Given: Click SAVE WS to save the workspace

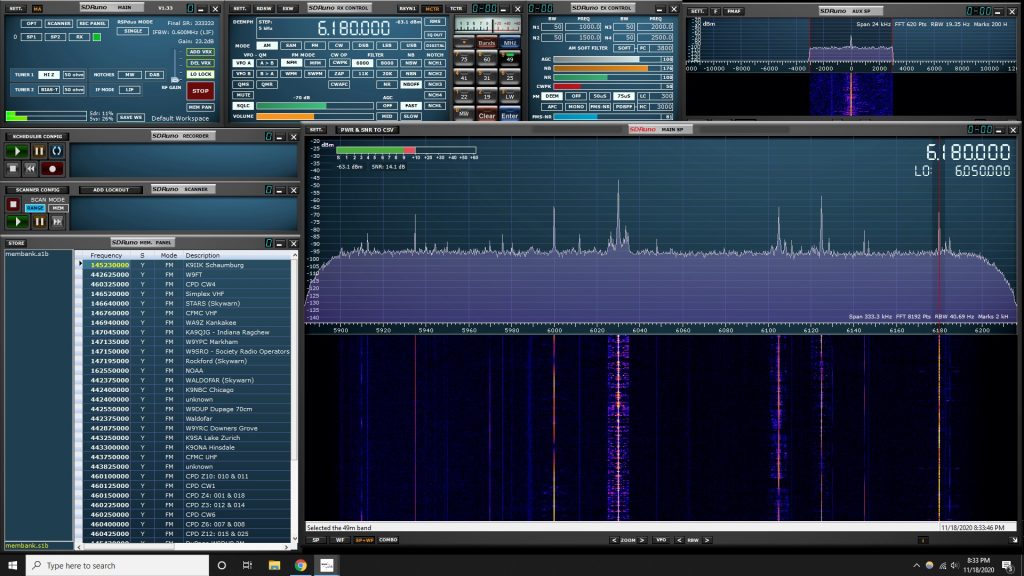Looking at the screenshot, I should pyautogui.click(x=131, y=118).
